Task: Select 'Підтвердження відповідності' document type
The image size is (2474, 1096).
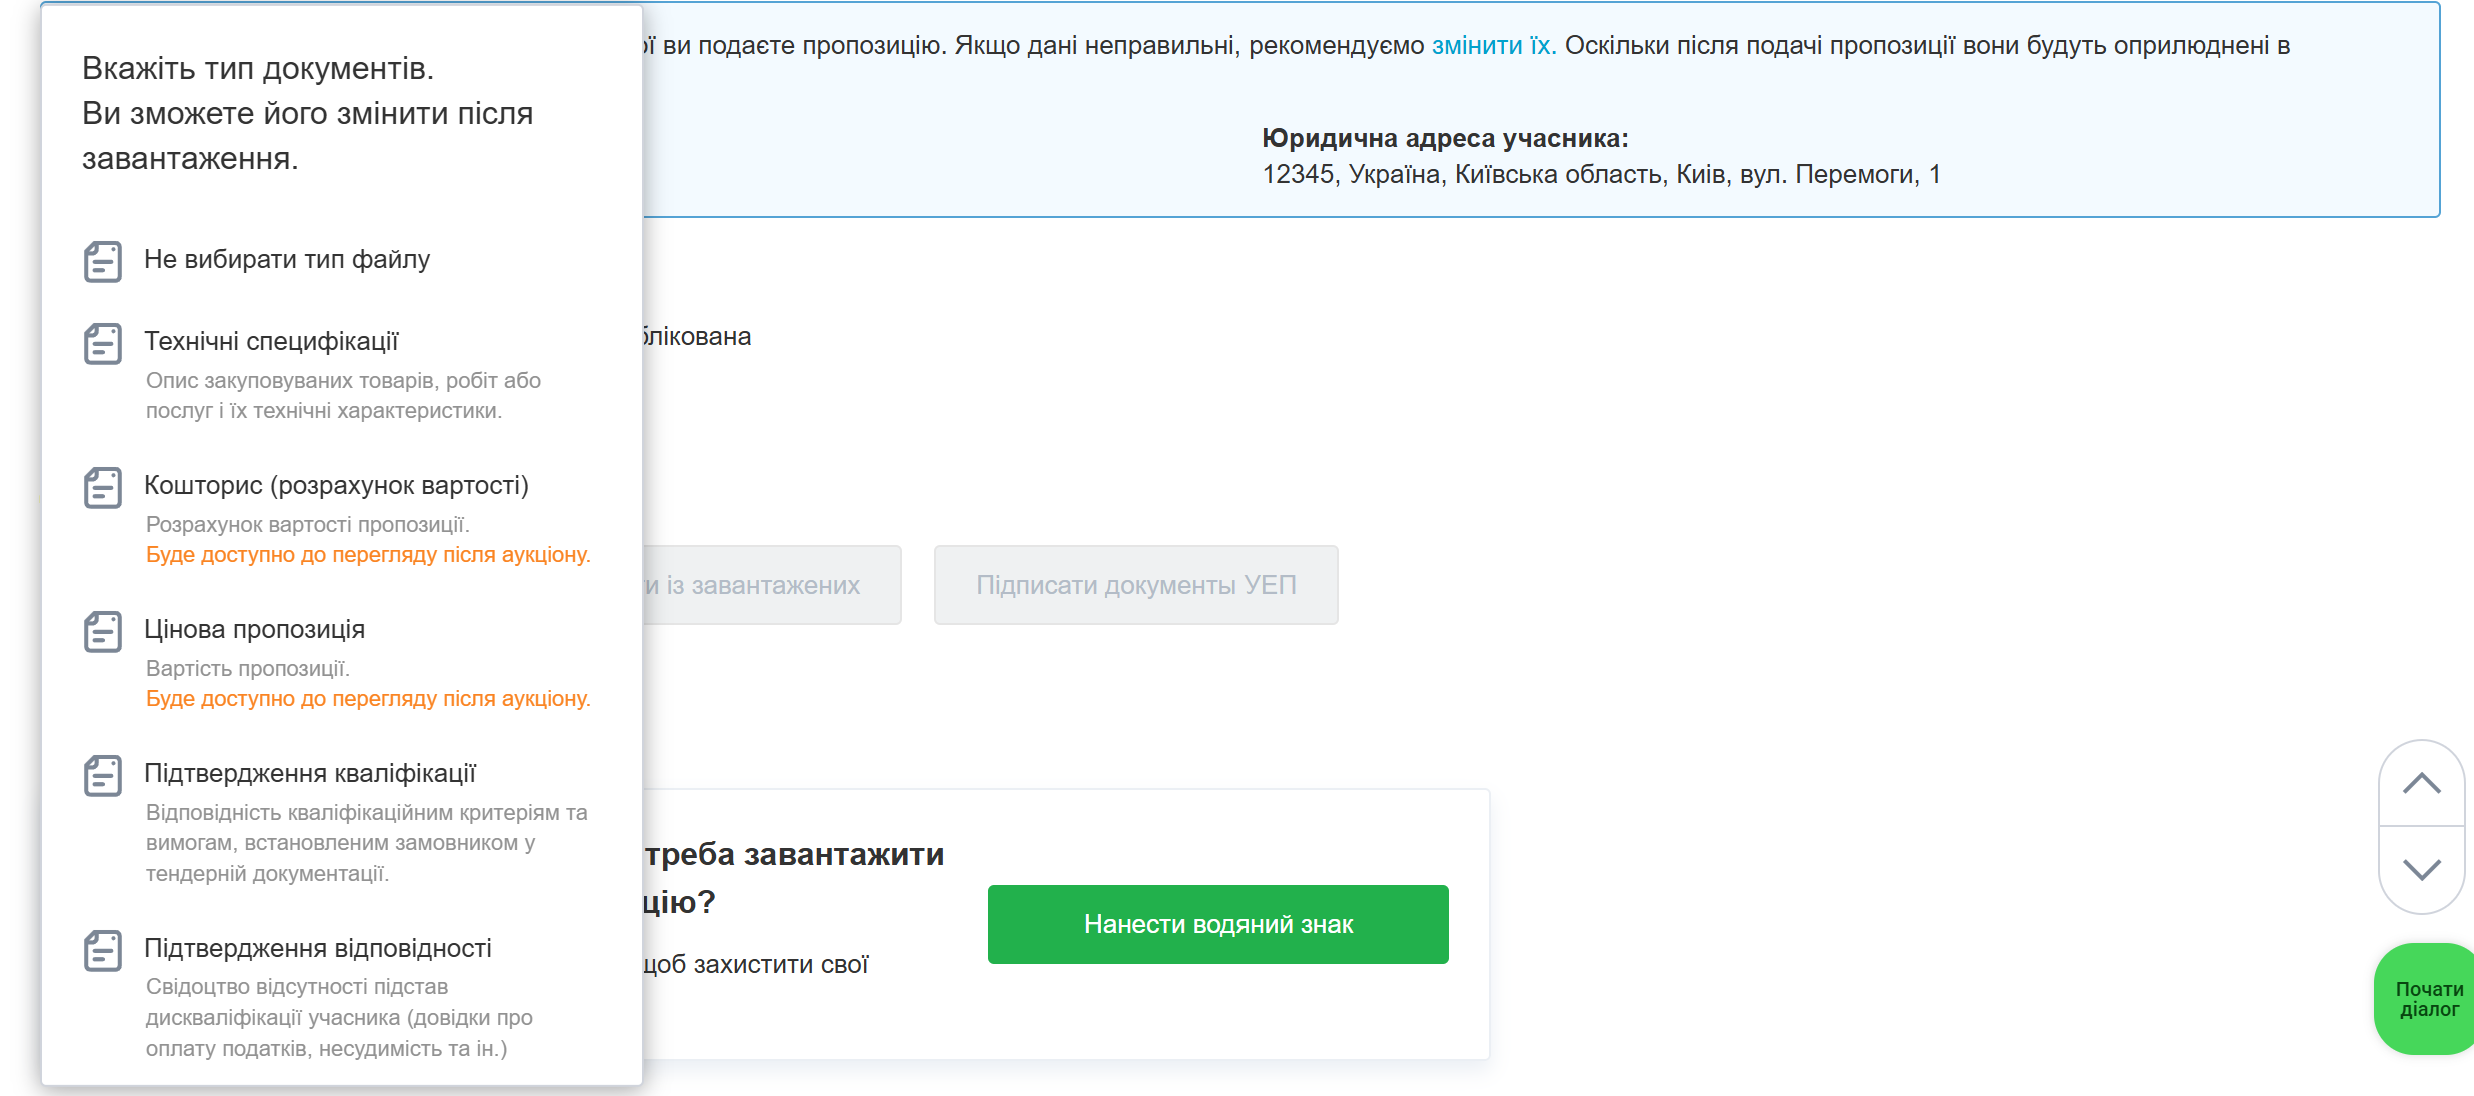Action: tap(318, 949)
